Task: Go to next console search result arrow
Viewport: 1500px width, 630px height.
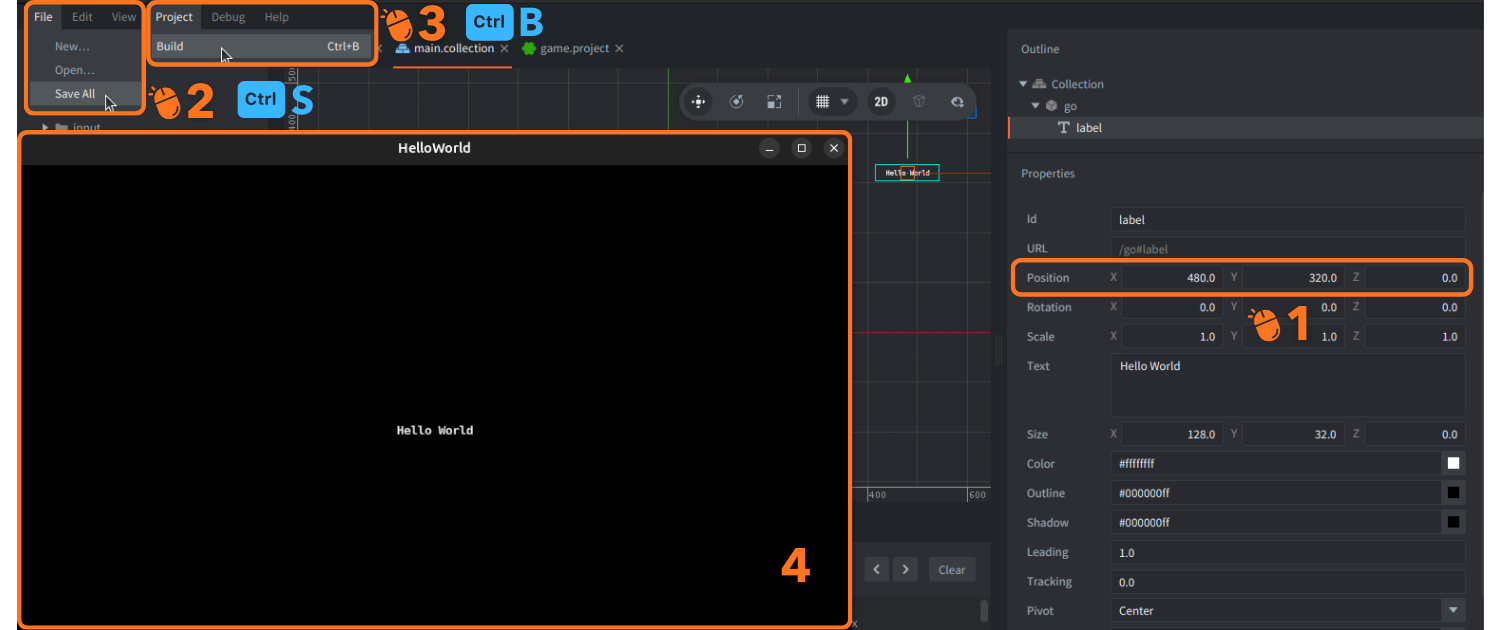Action: pyautogui.click(x=905, y=570)
